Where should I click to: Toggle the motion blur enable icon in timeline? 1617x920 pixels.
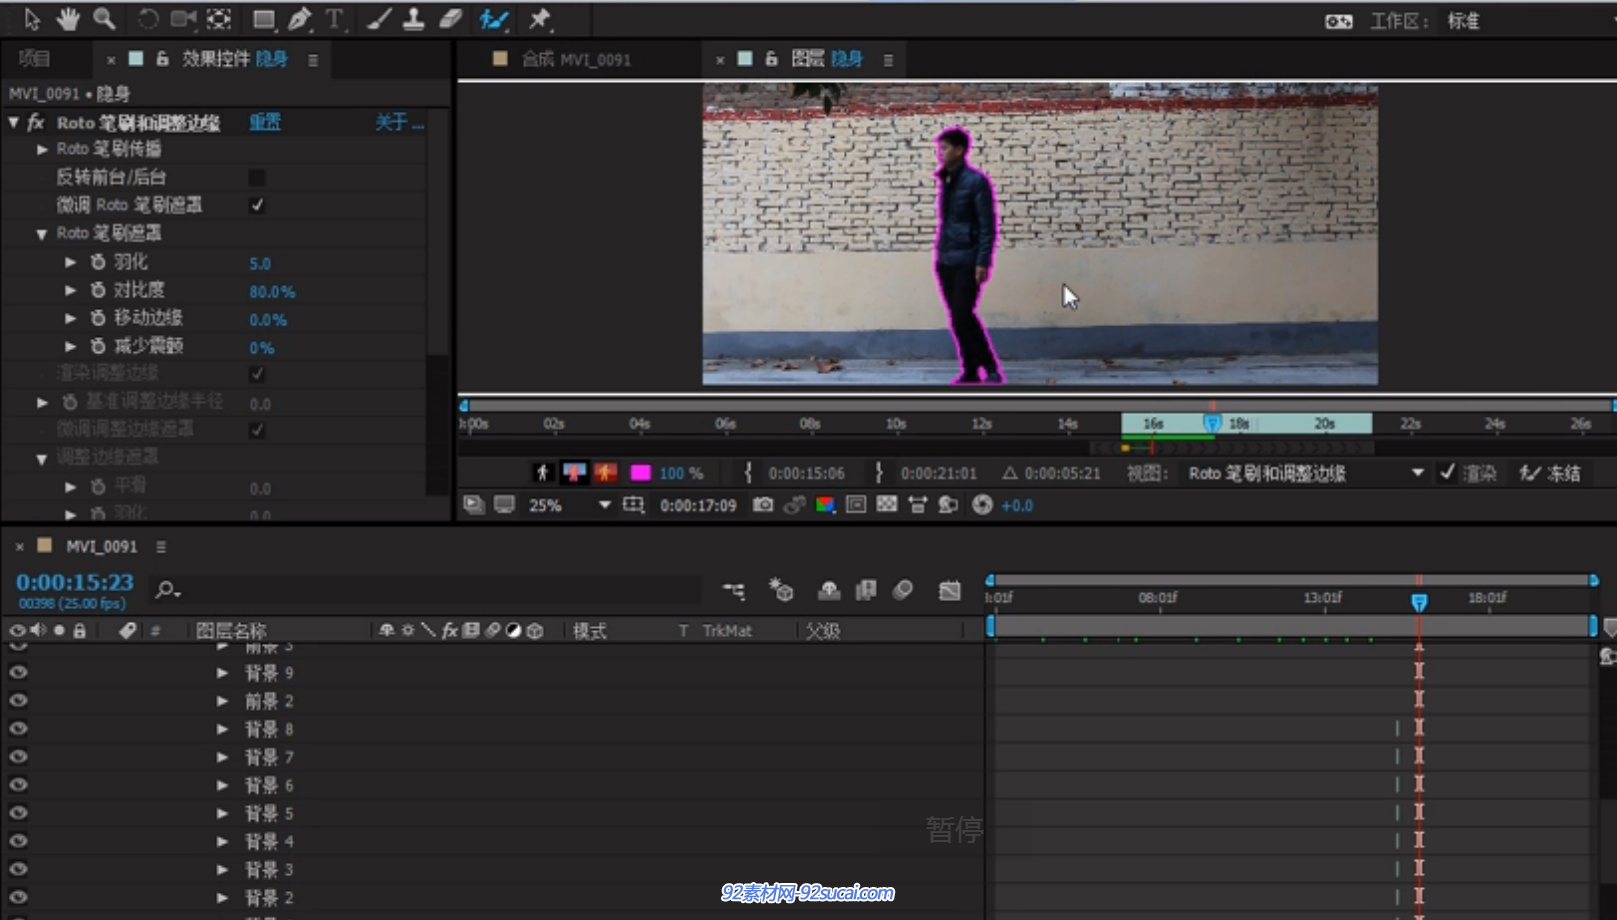(x=903, y=591)
